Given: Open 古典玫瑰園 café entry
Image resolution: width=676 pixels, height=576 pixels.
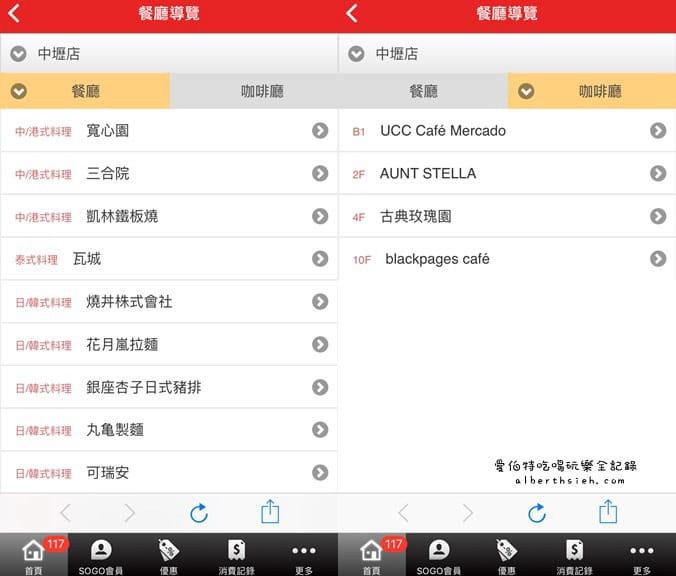Looking at the screenshot, I should pos(507,216).
